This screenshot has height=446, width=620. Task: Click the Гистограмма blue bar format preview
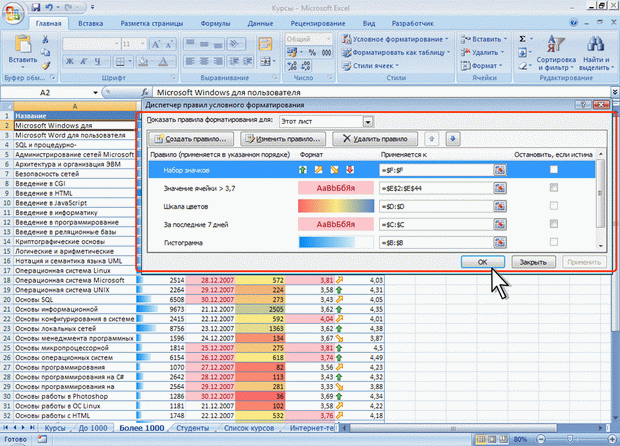click(x=336, y=242)
